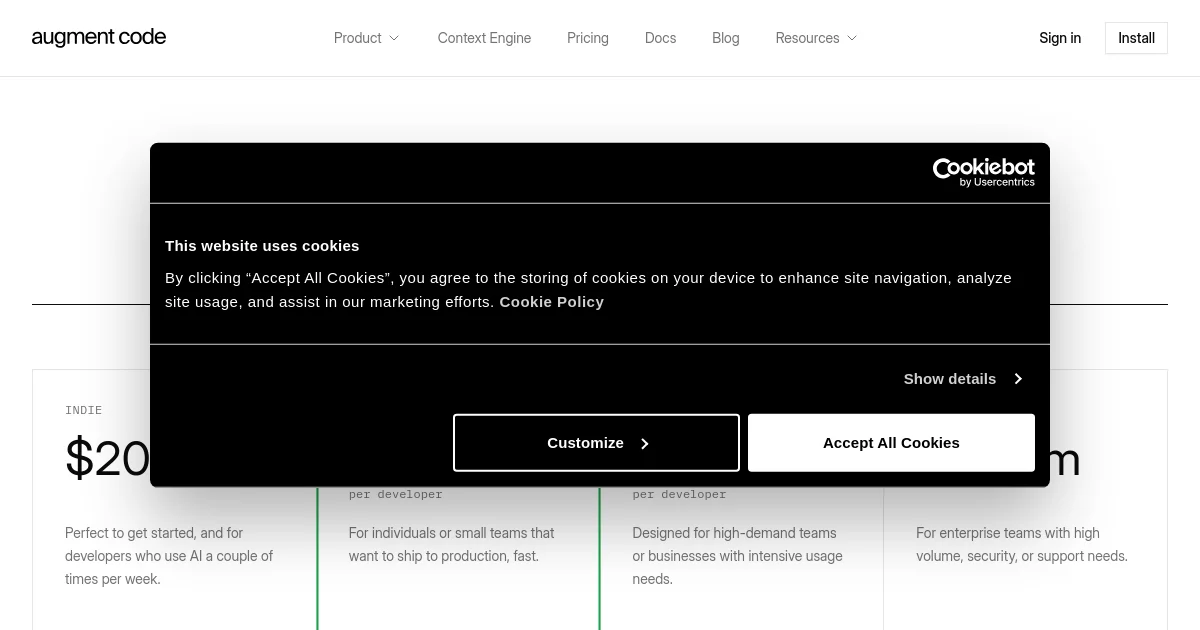Click the arrow icon in Customize button

pyautogui.click(x=645, y=444)
